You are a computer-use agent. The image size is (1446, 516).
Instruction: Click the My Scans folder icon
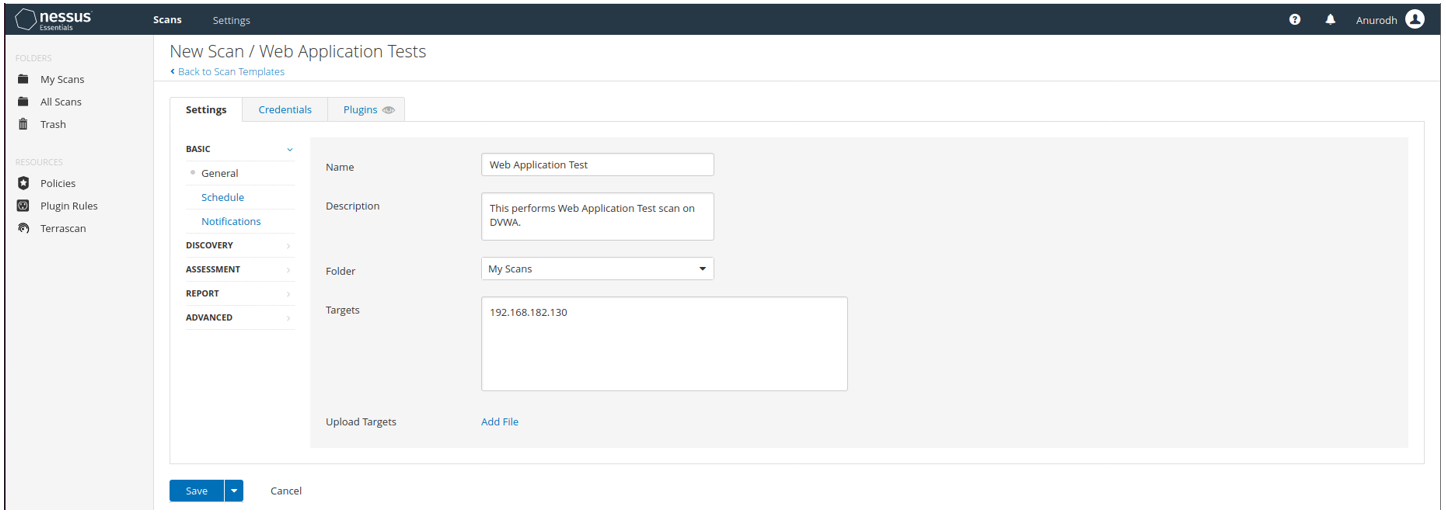(23, 79)
